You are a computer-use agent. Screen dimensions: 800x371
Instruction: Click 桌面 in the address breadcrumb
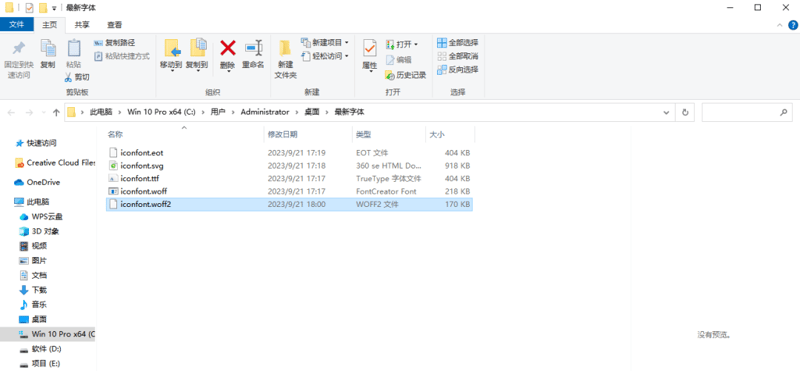[311, 112]
